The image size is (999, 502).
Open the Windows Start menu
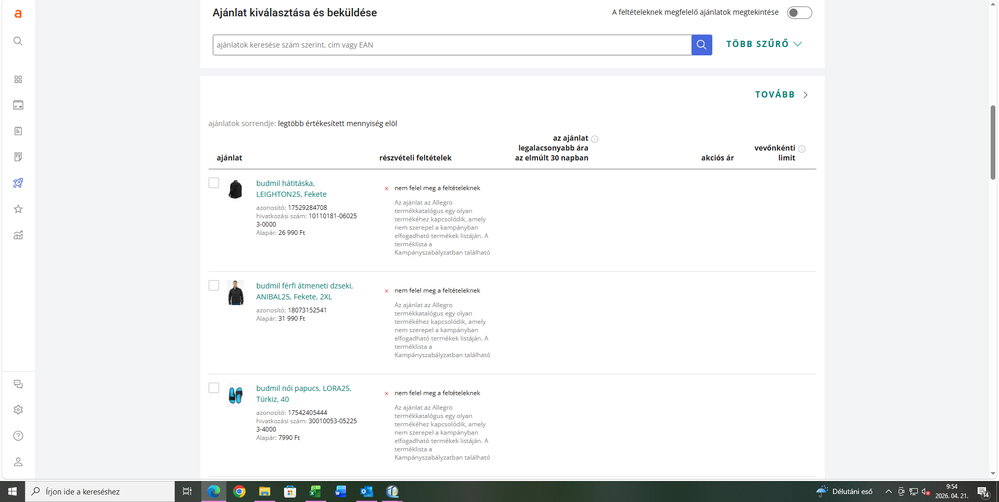[x=12, y=491]
